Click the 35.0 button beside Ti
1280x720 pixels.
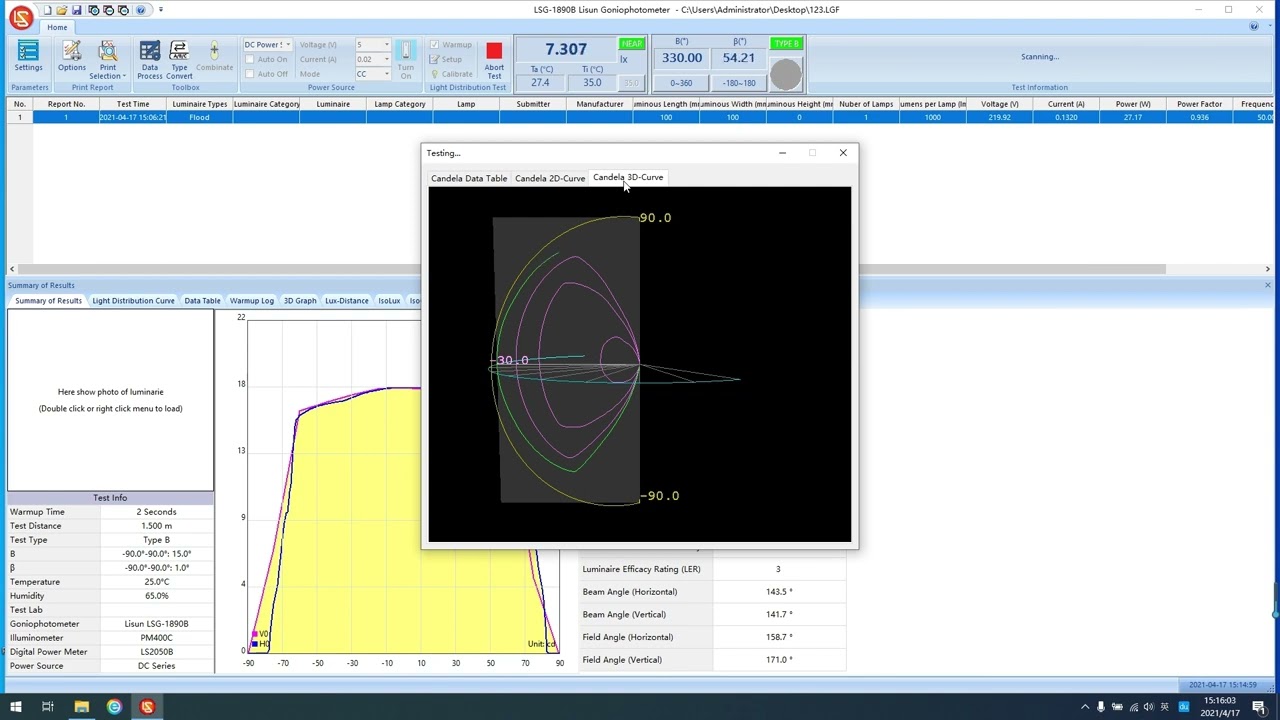click(x=630, y=83)
